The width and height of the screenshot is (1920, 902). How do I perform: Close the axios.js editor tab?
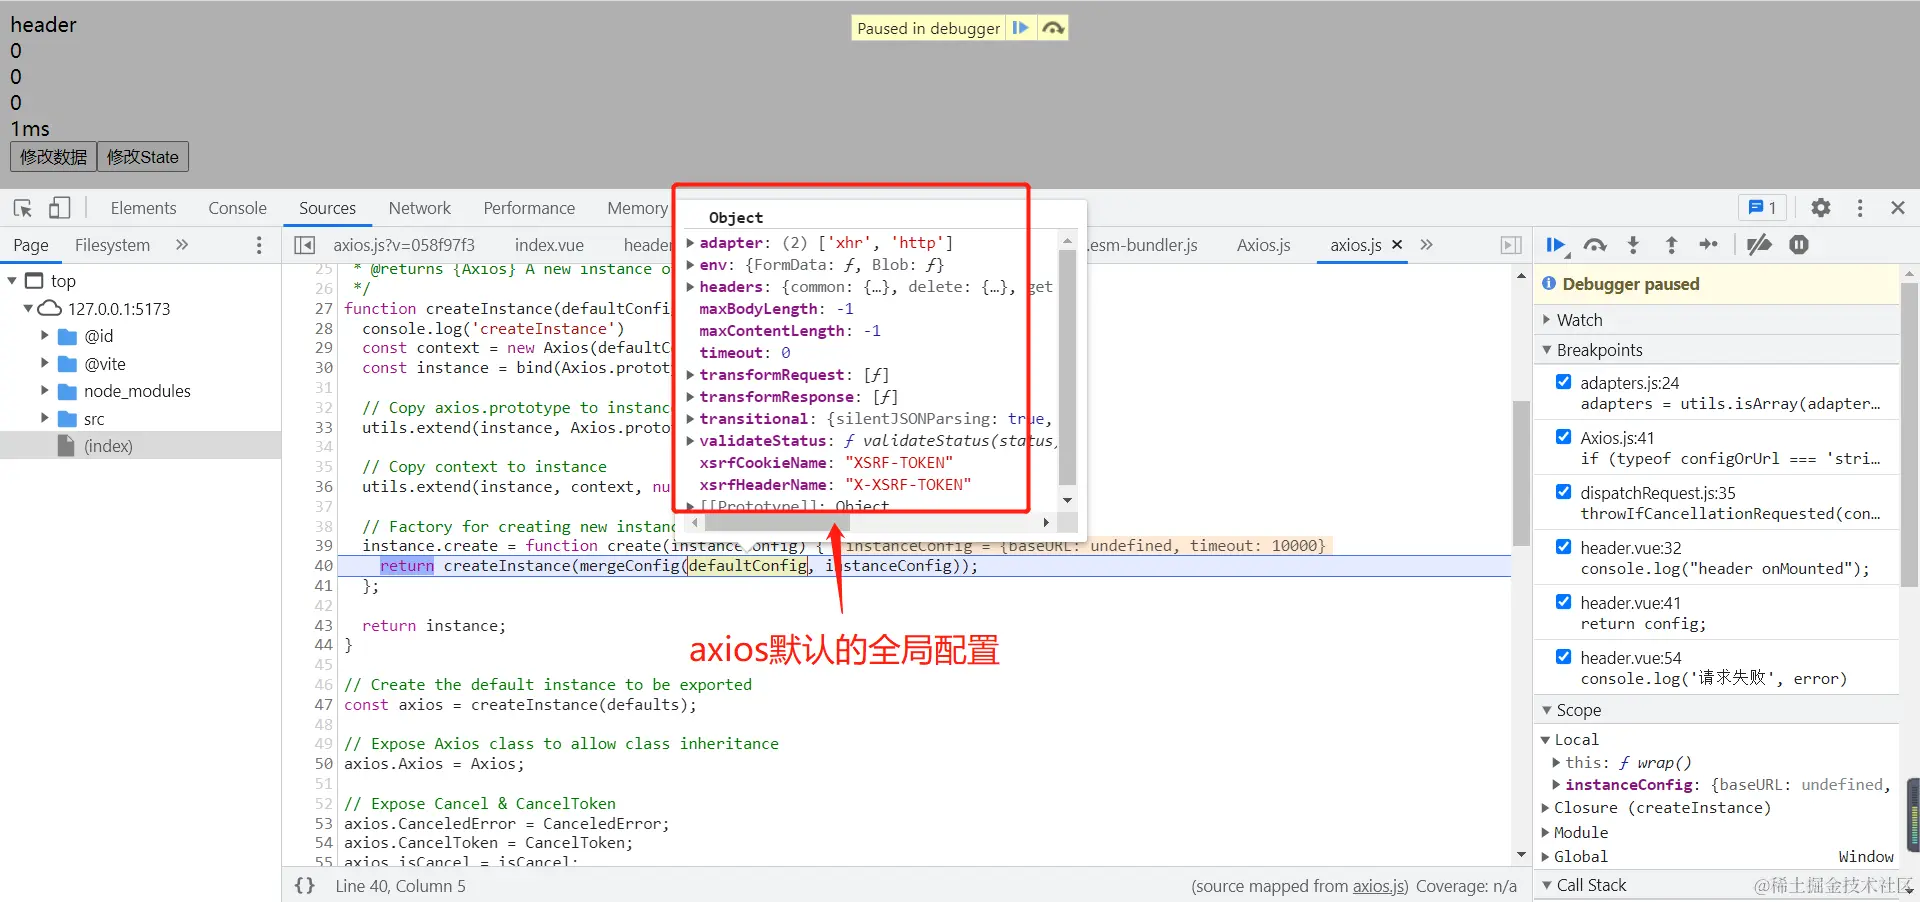[1397, 245]
